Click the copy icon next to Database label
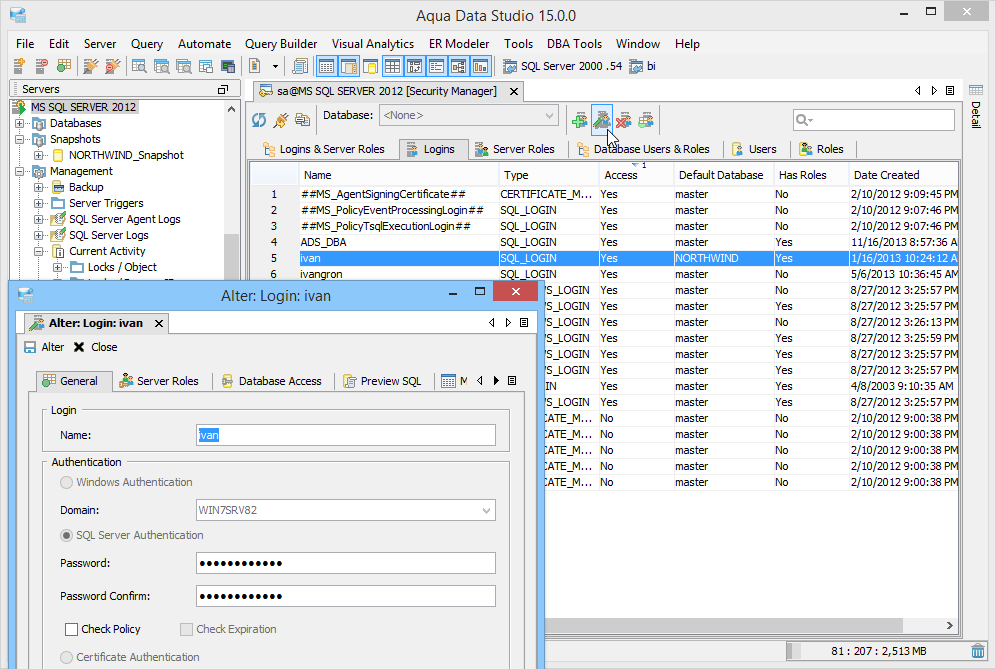Screen dimensions: 996x669 [x=302, y=119]
